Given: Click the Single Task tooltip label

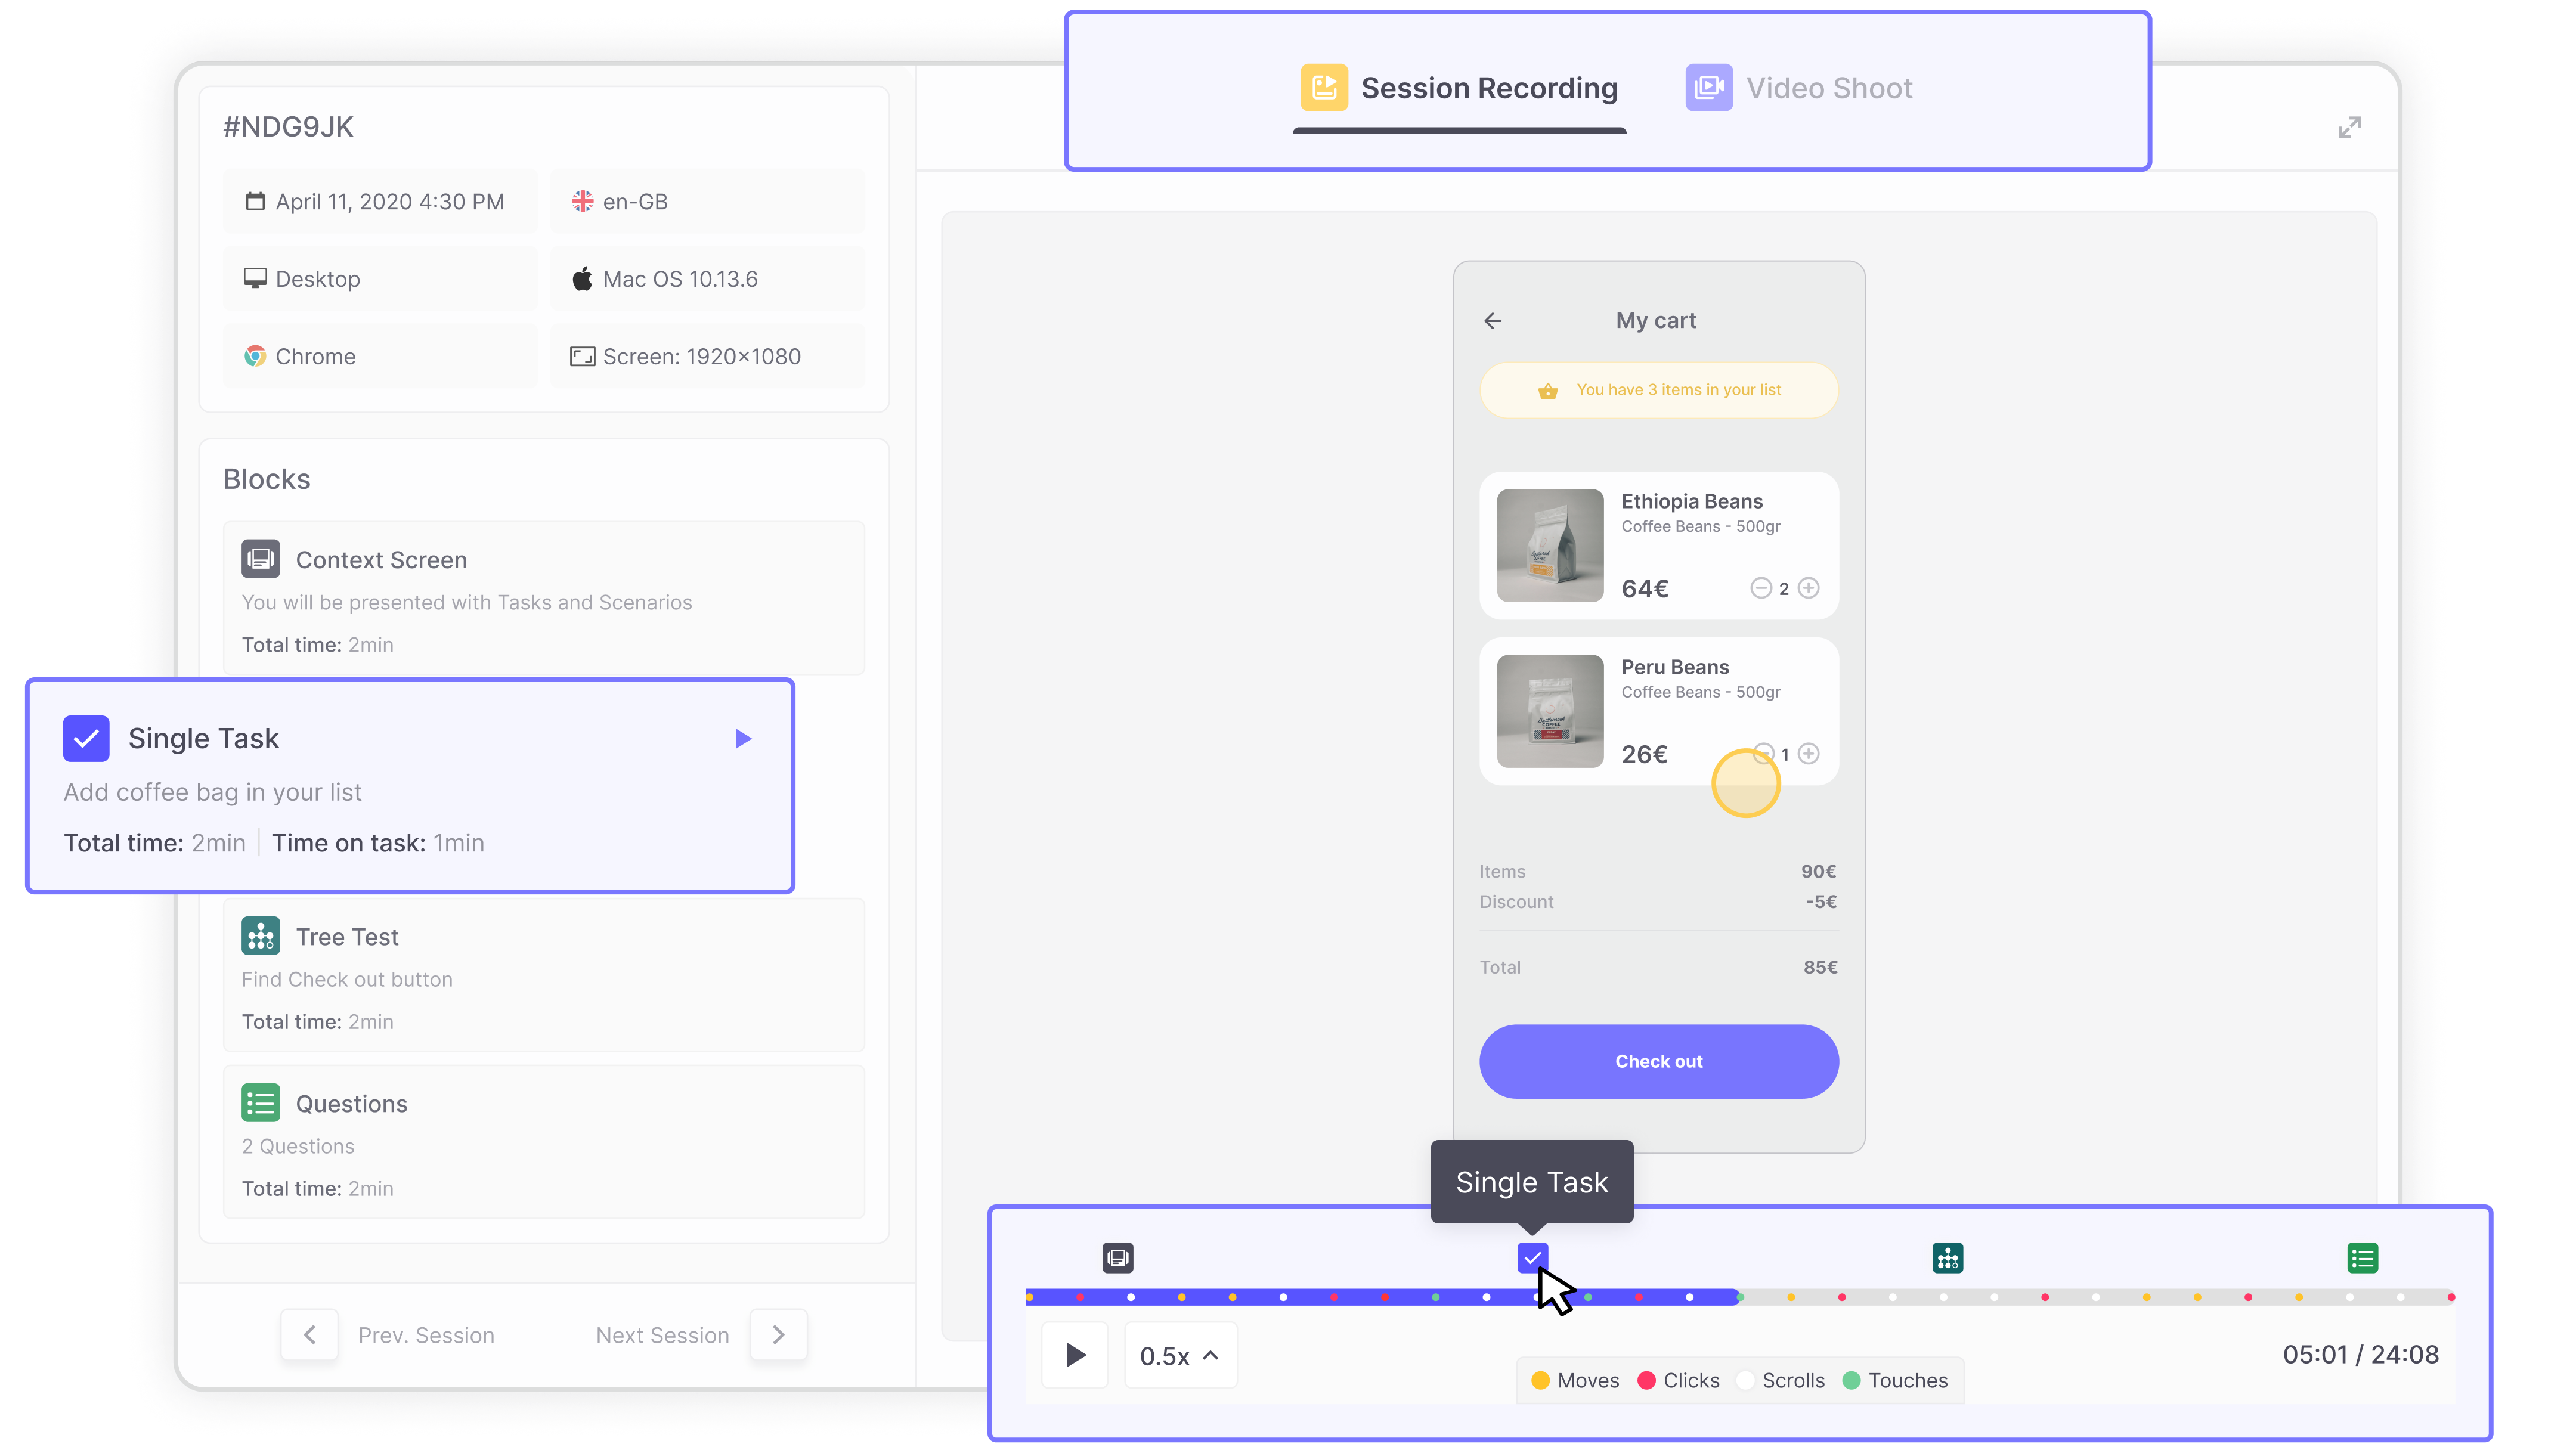Looking at the screenshot, I should coord(1532,1182).
